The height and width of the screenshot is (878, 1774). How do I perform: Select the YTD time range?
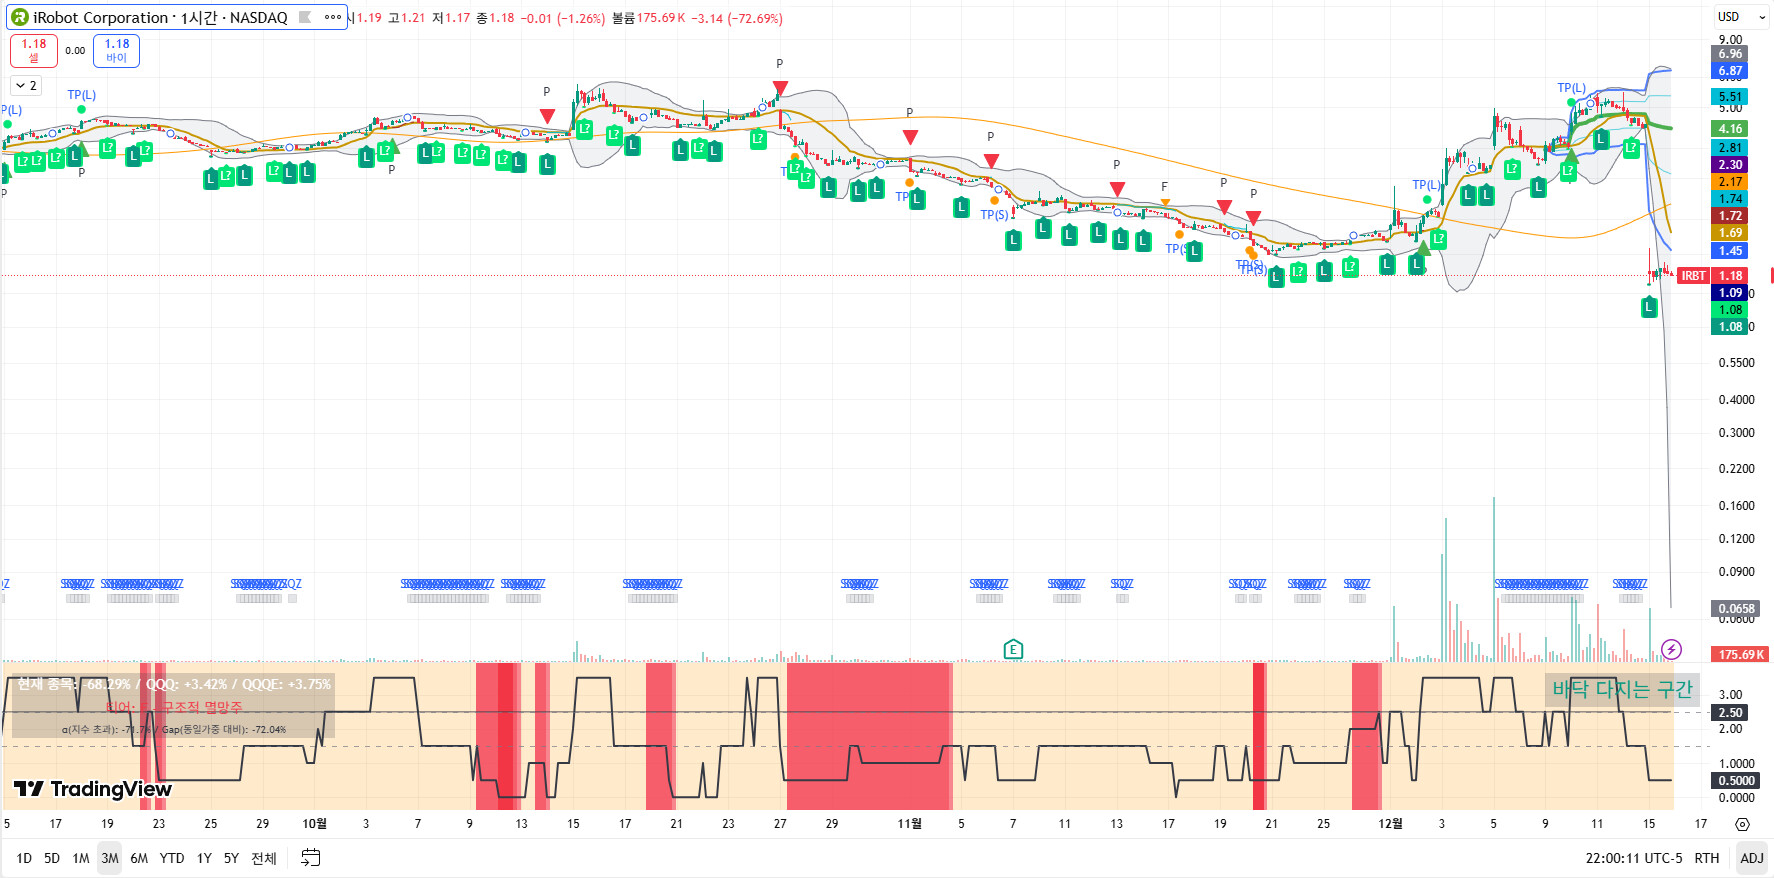pyautogui.click(x=172, y=858)
